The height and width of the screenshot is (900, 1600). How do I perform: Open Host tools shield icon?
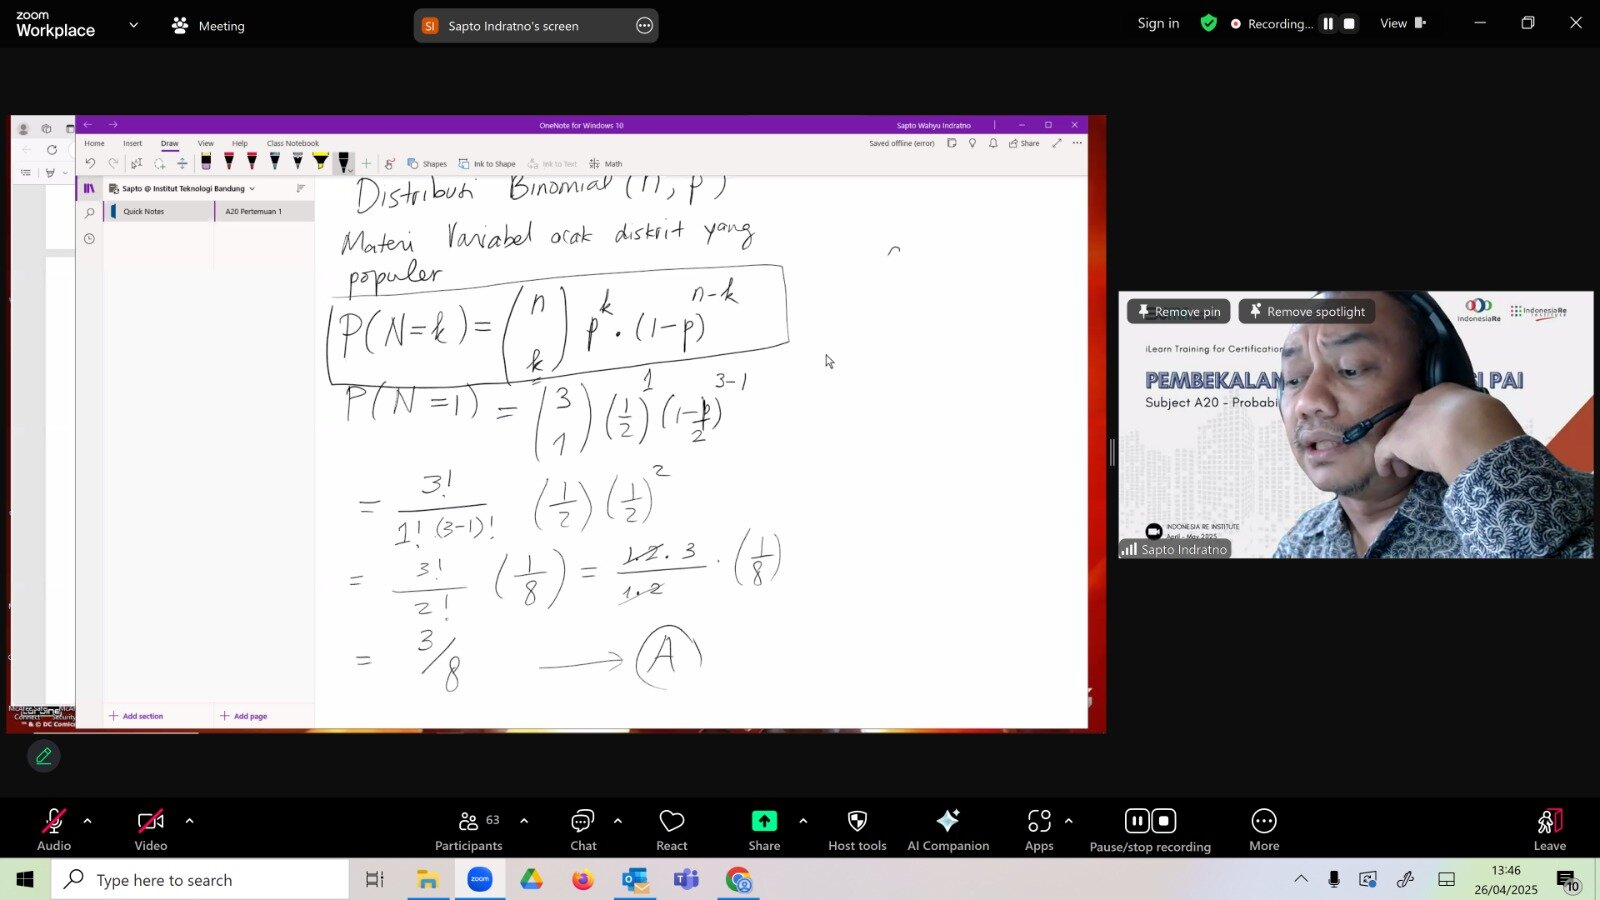pos(857,830)
